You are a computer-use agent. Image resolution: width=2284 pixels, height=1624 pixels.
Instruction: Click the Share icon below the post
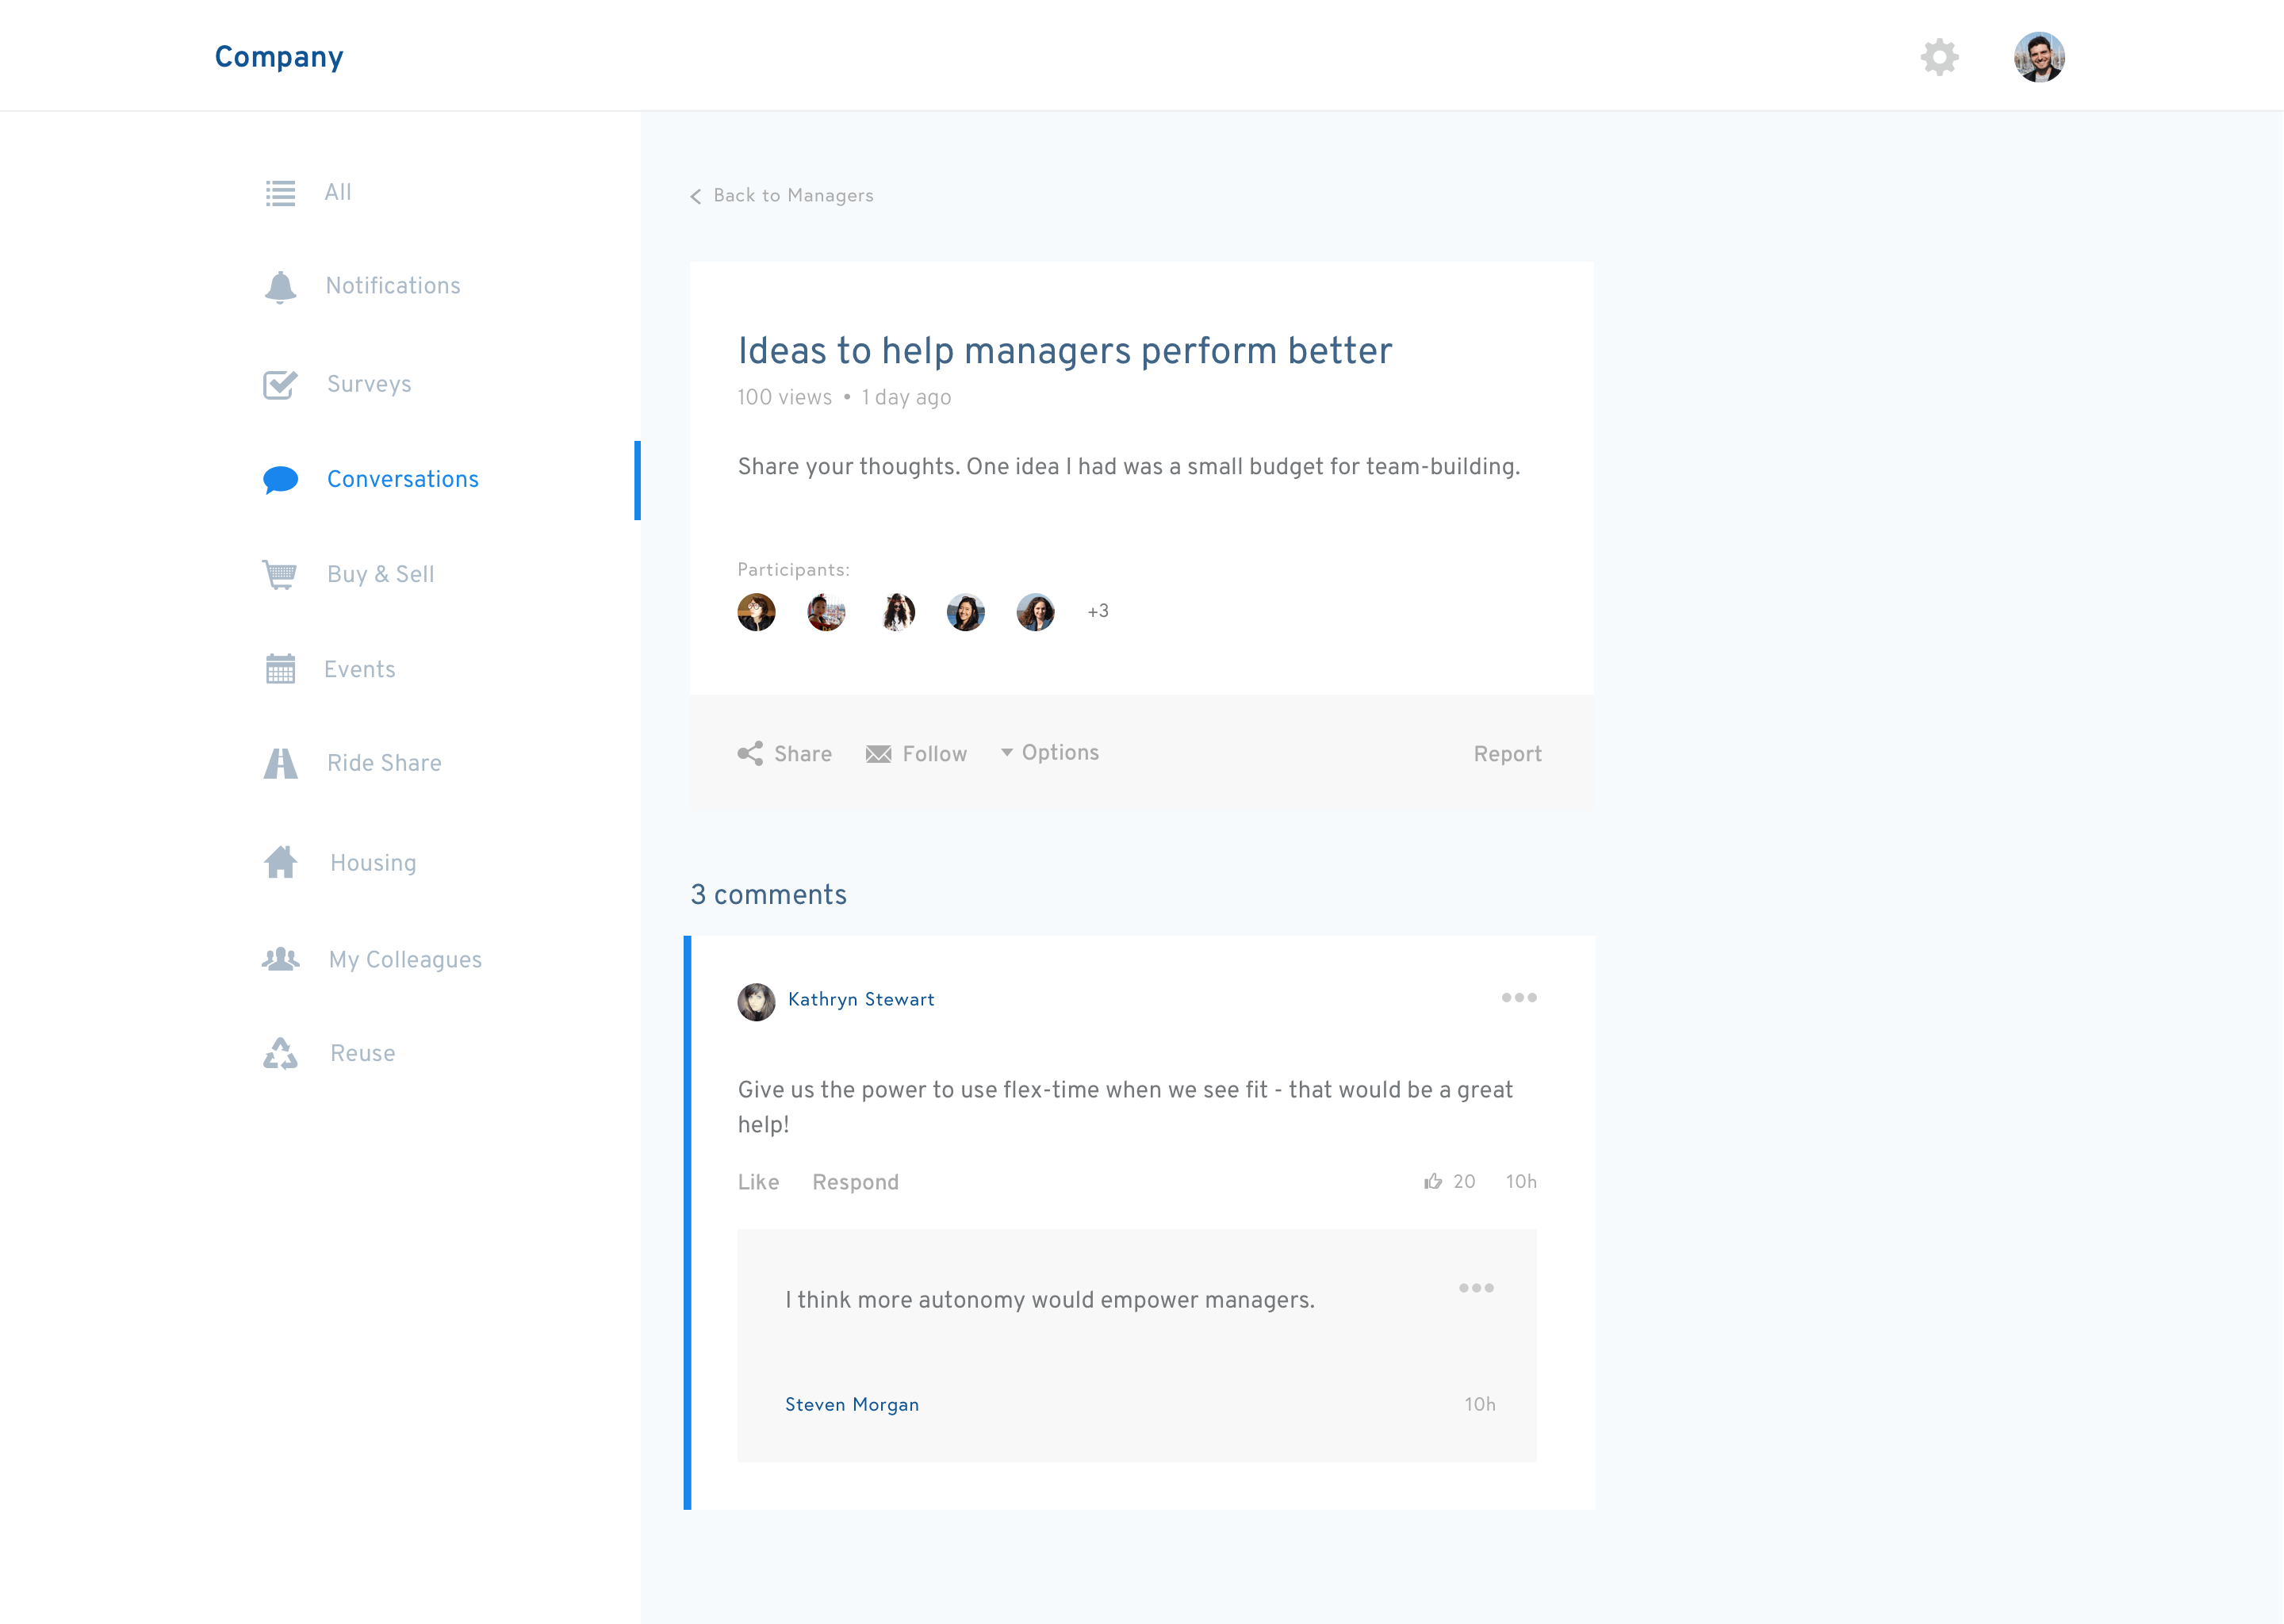(x=750, y=754)
